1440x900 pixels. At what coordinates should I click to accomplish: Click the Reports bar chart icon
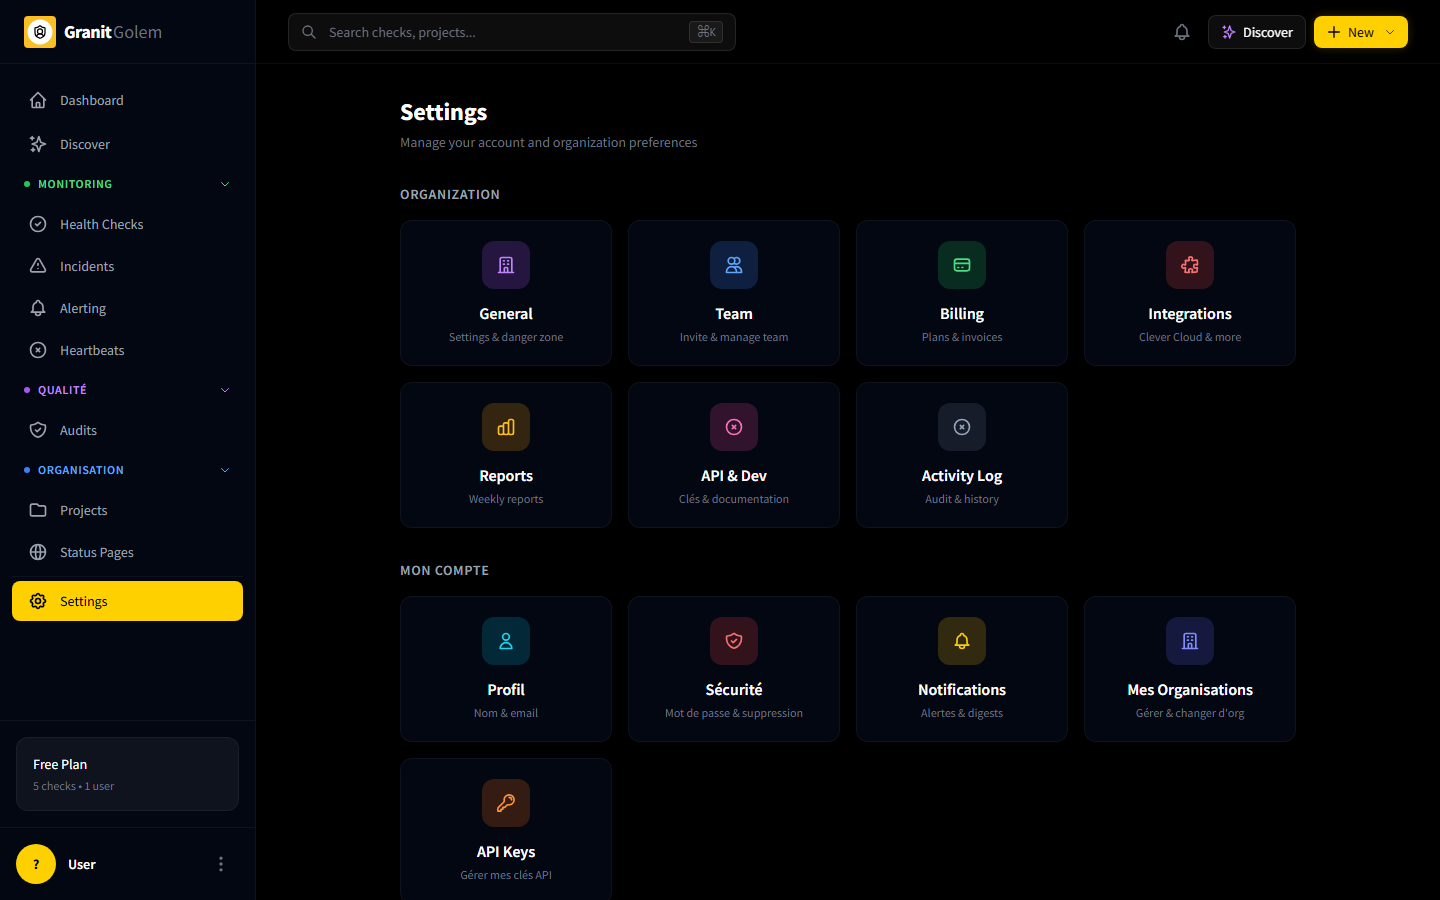506,427
